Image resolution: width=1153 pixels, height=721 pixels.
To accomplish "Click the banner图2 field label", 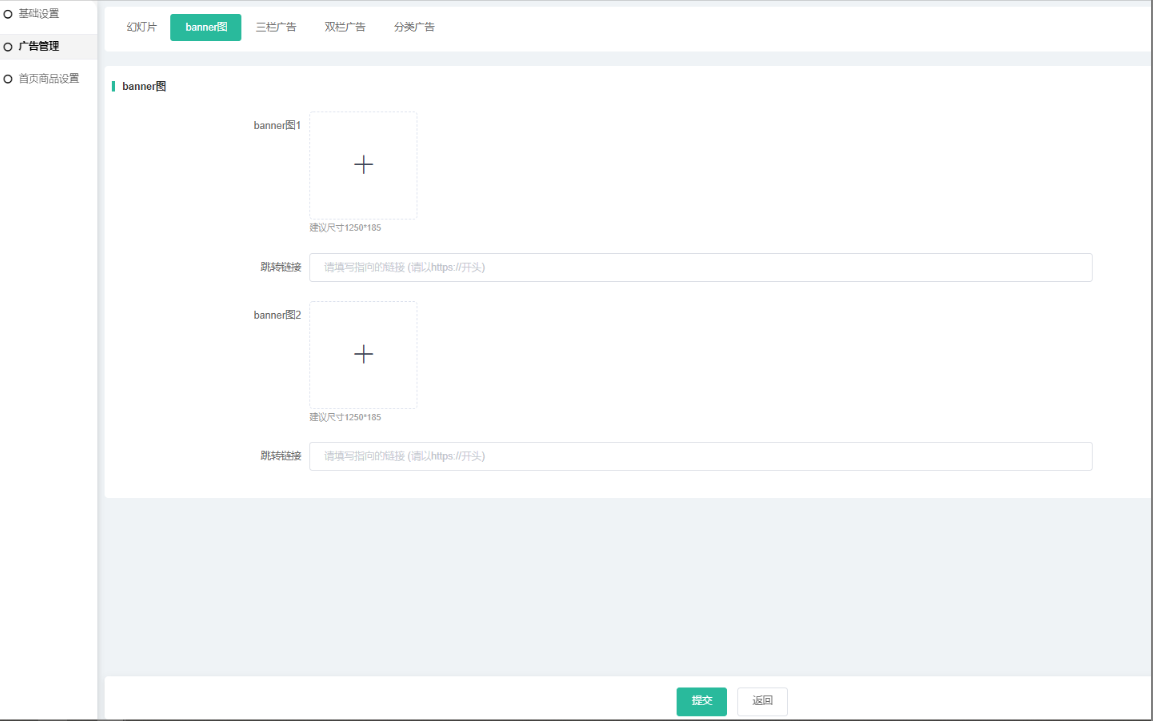I will (x=277, y=315).
